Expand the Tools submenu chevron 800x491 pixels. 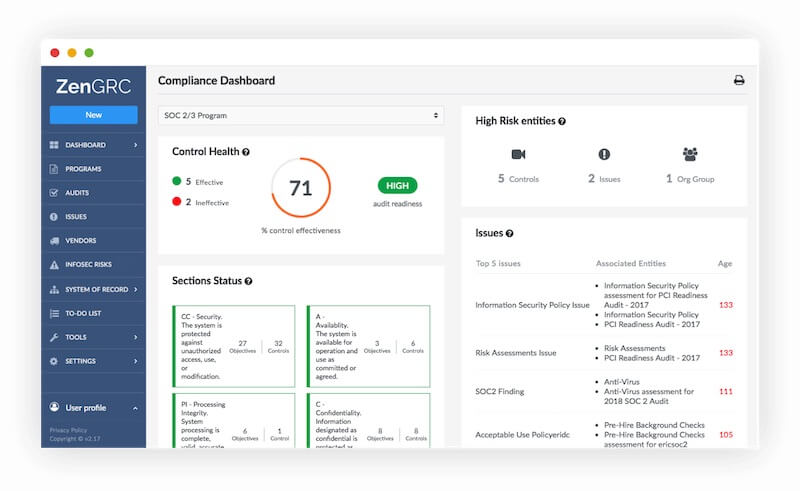coord(135,337)
